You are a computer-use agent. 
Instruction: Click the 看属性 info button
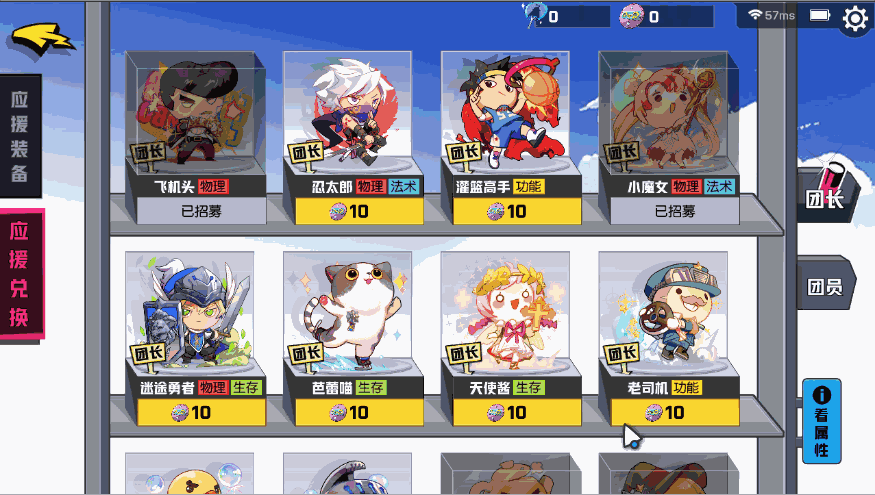tap(821, 422)
